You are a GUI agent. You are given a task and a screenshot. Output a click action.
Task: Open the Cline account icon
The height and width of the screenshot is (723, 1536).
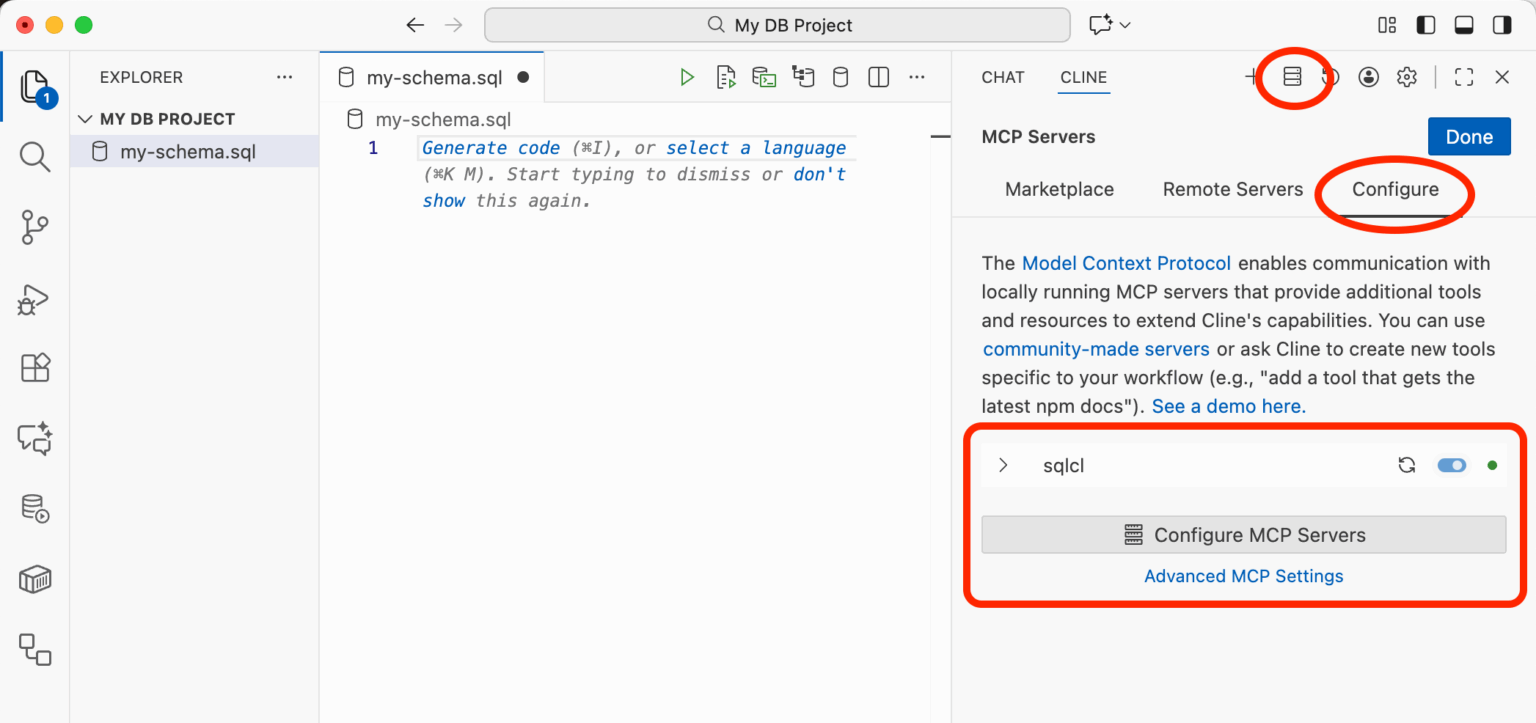point(1368,76)
